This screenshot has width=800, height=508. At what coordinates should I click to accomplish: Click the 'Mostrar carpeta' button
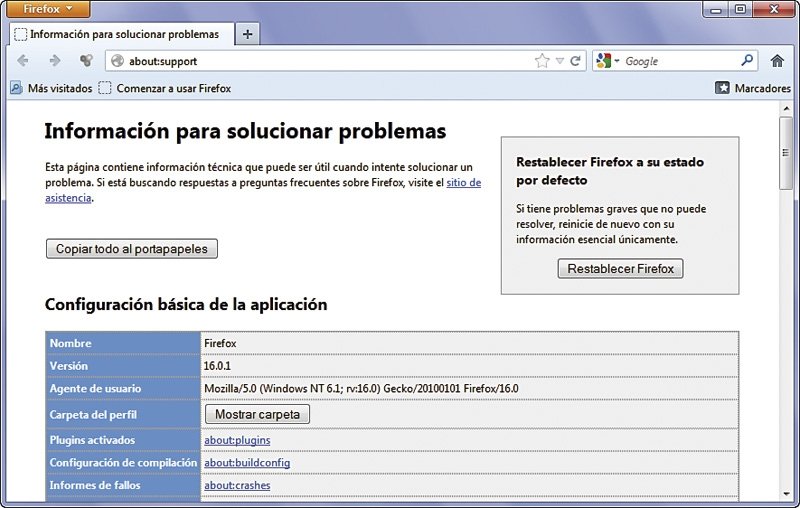point(257,414)
